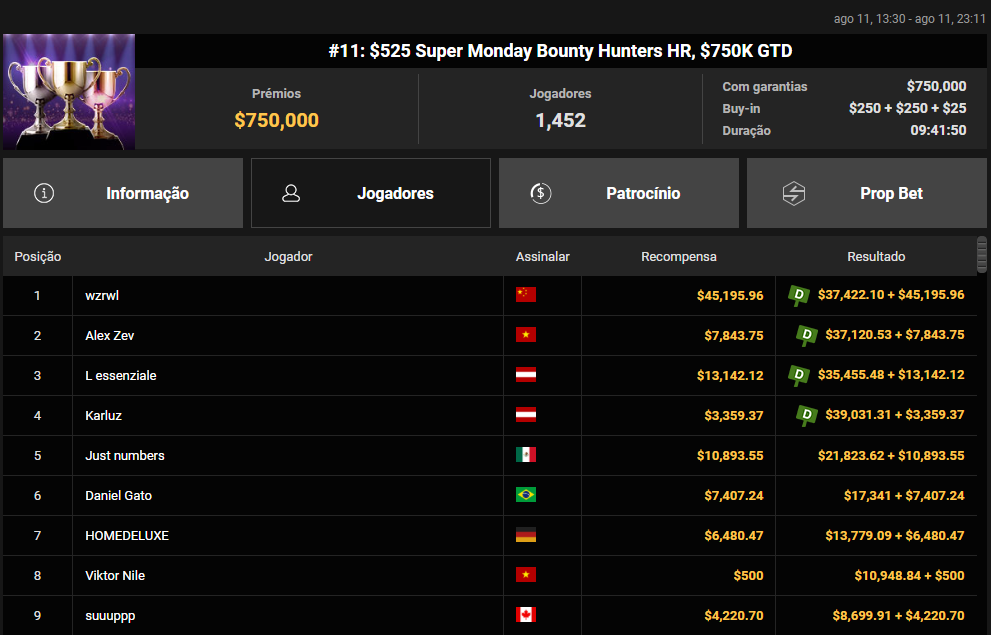Click the $10,893.55 bounty of Just numbers
This screenshot has height=635, width=991.
pyautogui.click(x=730, y=456)
